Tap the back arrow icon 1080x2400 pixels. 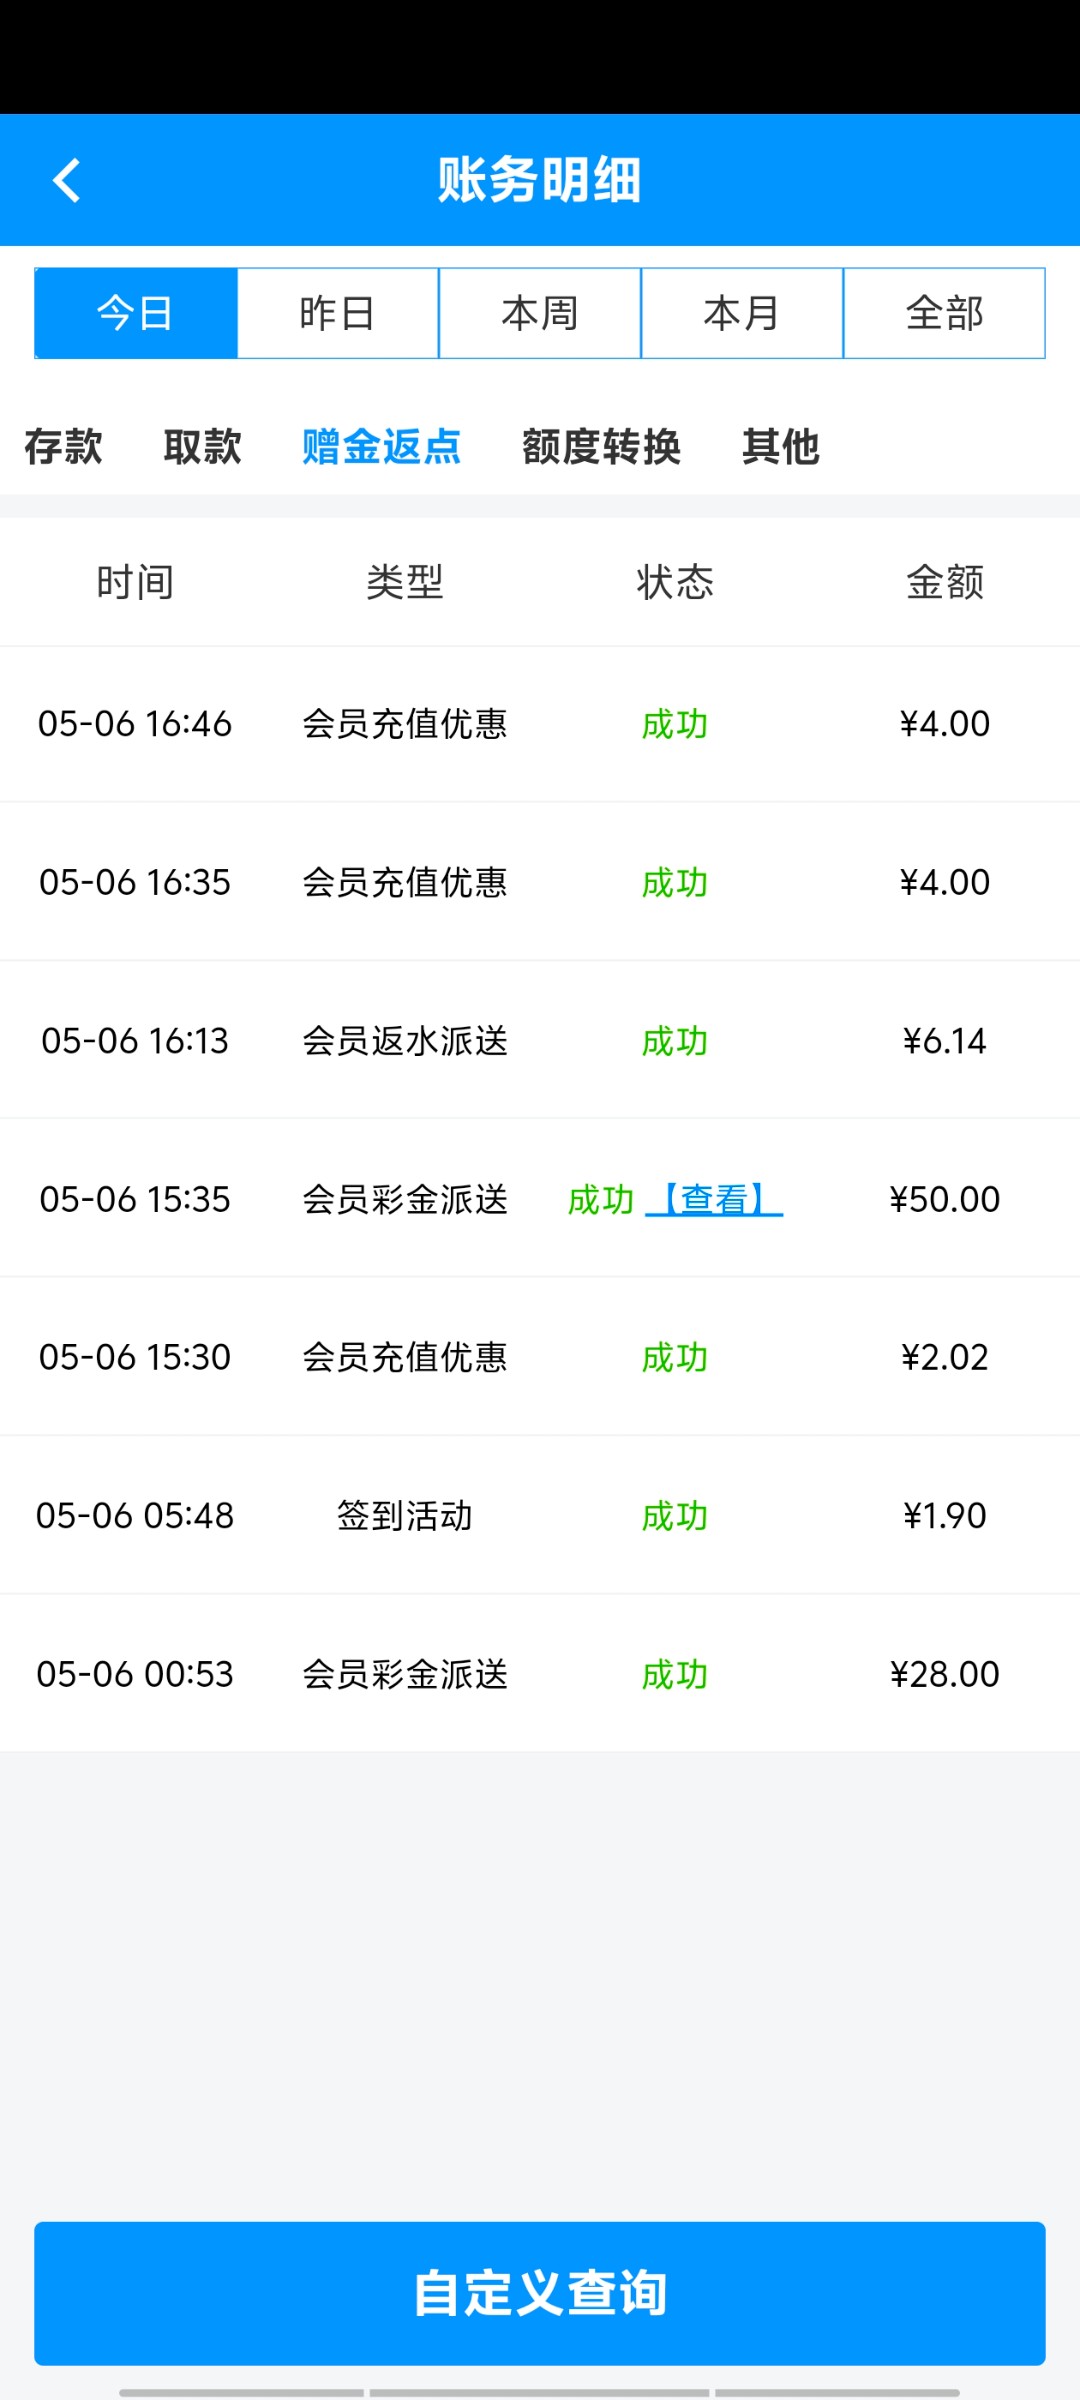(67, 181)
